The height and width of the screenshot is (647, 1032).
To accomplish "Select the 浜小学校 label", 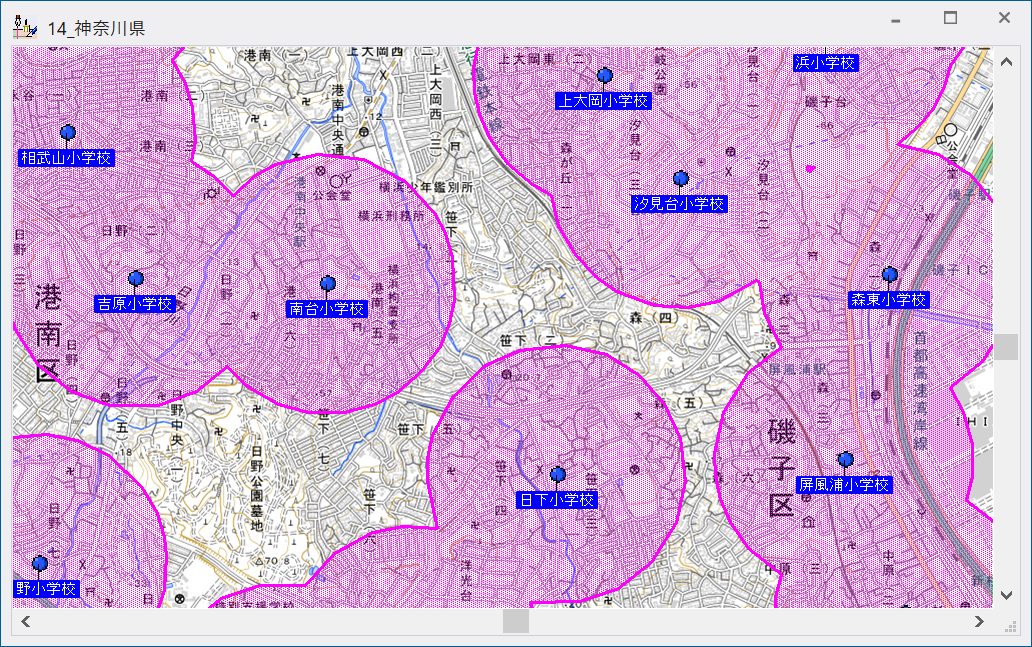I will tap(825, 63).
